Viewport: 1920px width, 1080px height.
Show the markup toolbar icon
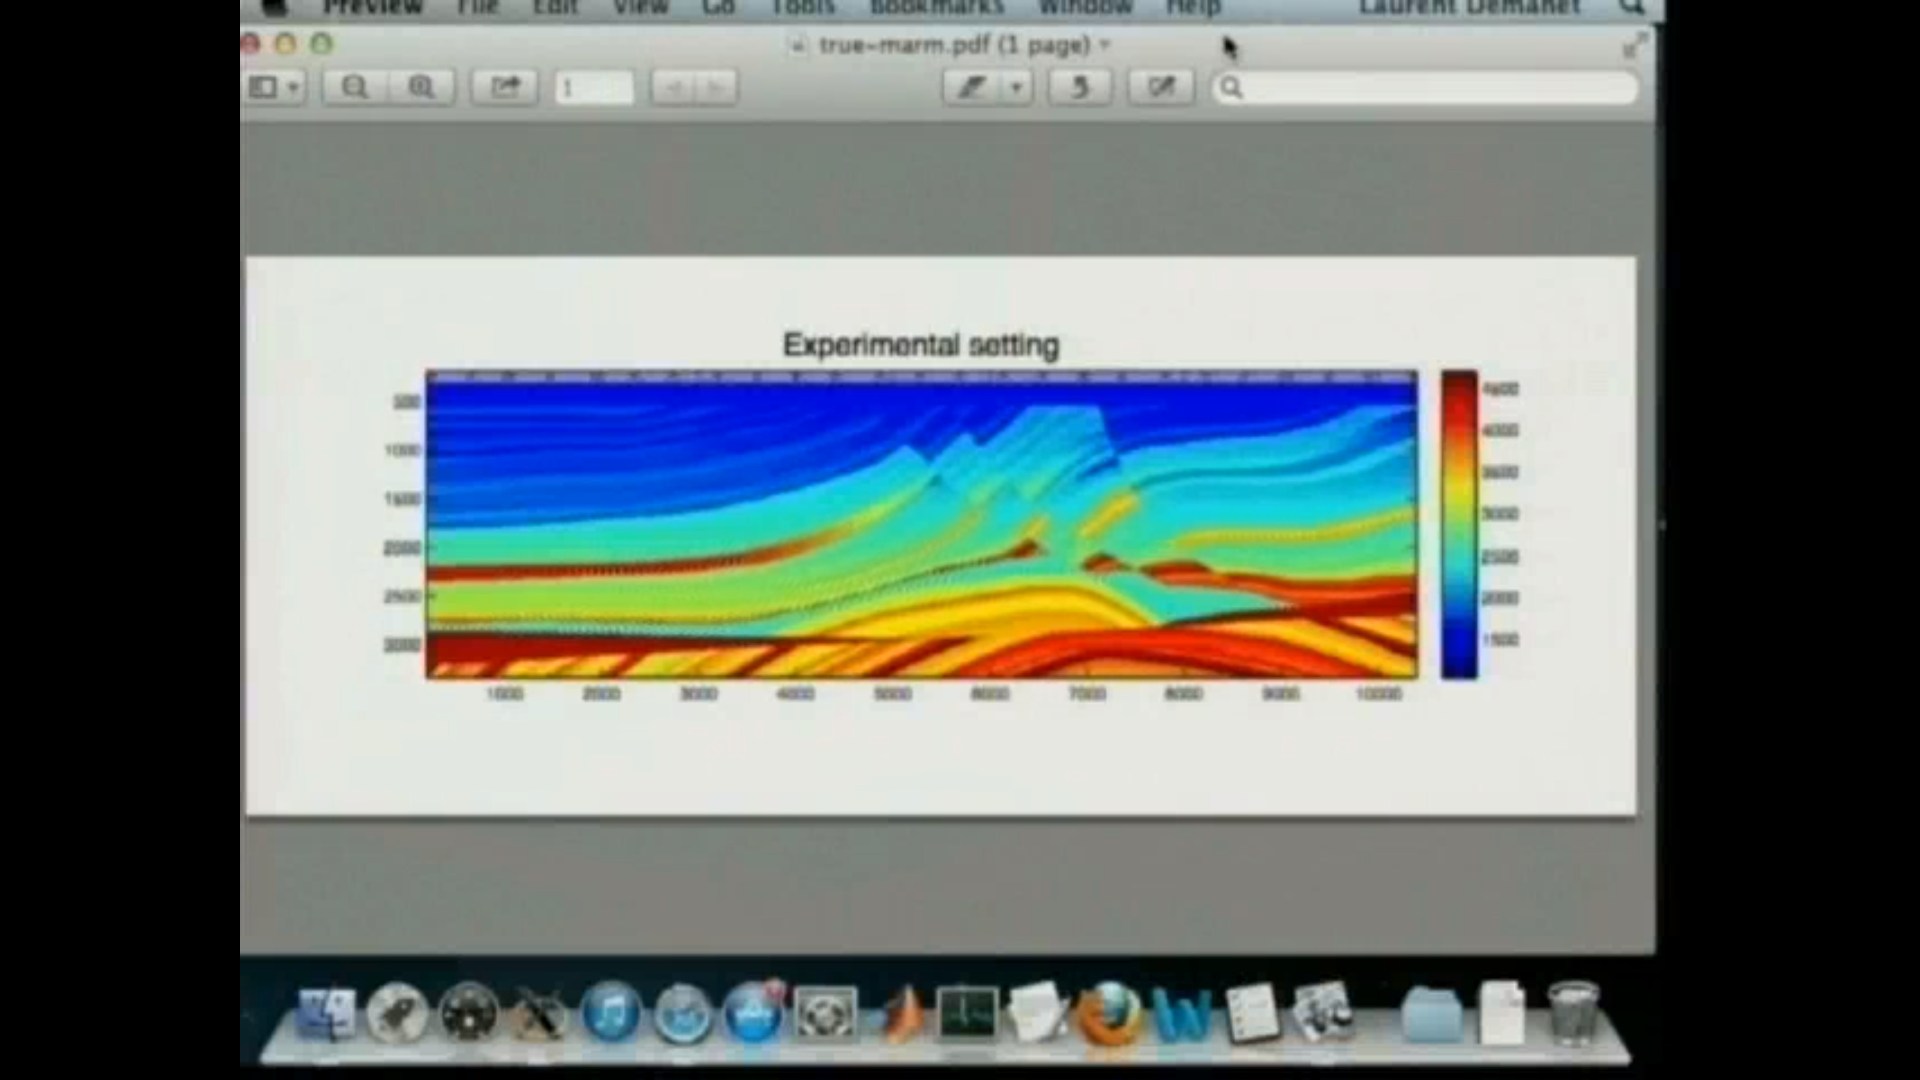click(1159, 88)
